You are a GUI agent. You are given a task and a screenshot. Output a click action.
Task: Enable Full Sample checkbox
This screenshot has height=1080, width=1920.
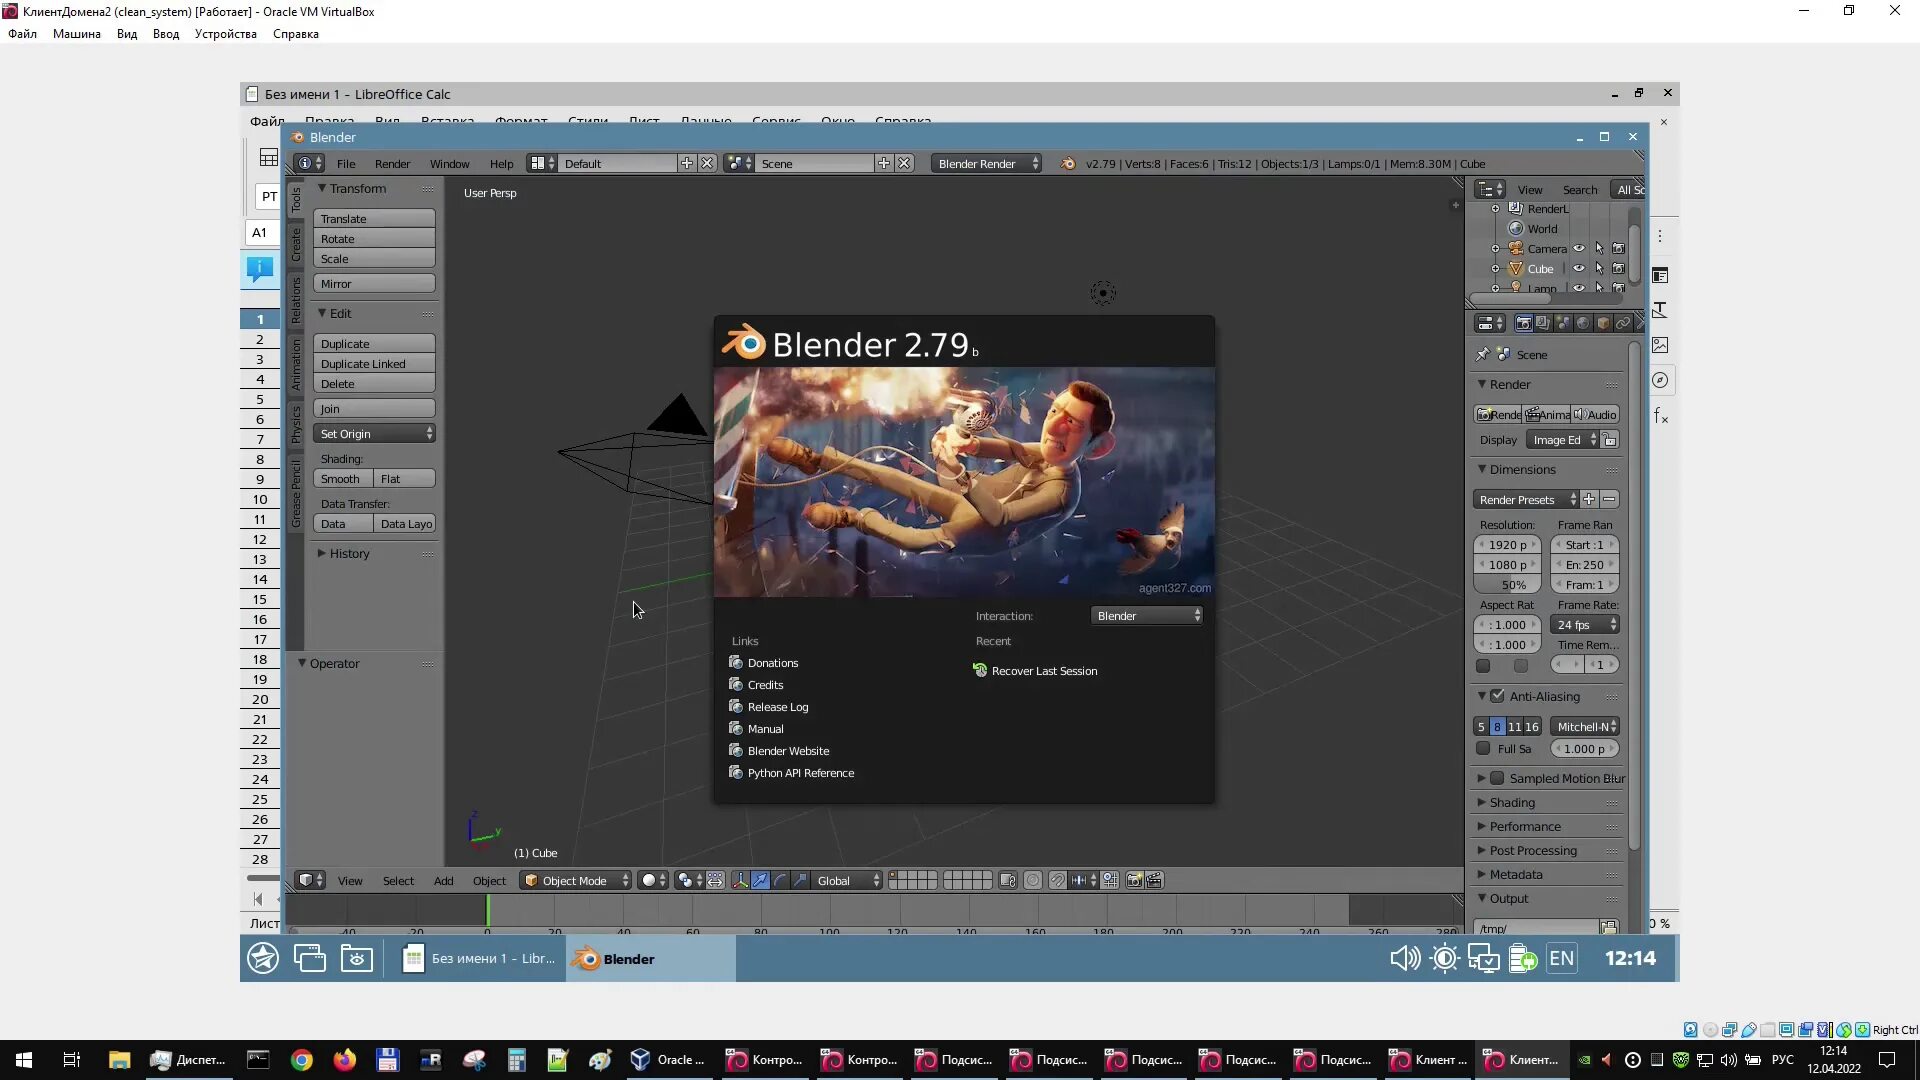coord(1483,748)
